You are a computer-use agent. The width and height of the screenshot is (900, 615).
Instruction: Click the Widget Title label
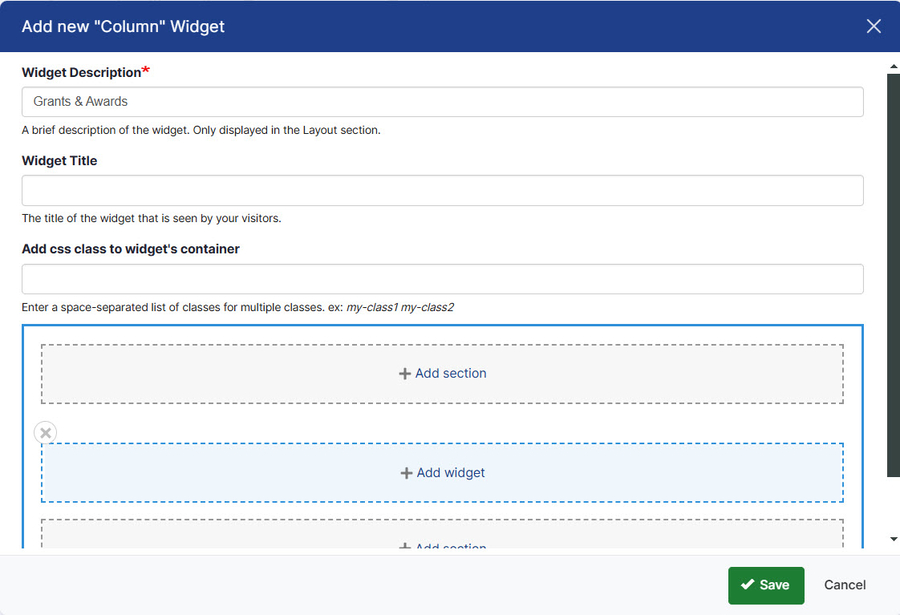click(60, 160)
